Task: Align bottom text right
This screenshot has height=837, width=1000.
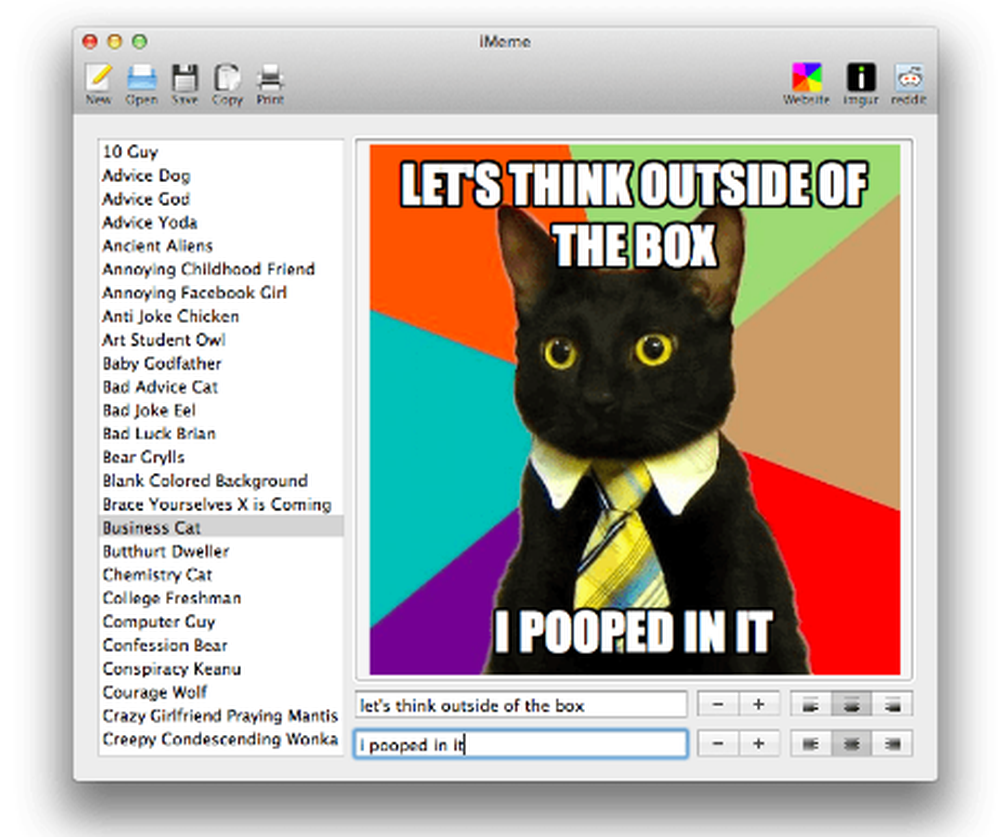Action: [892, 743]
